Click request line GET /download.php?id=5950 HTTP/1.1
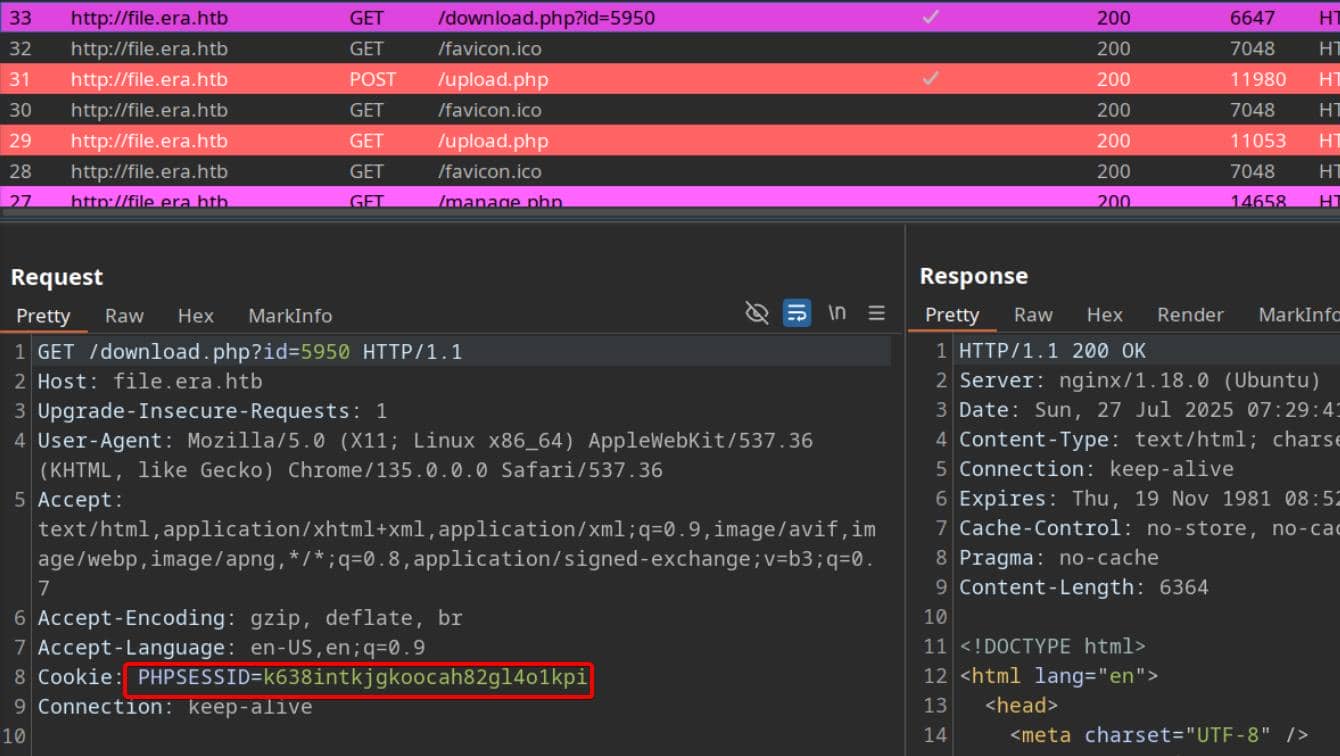This screenshot has height=756, width=1340. pos(250,352)
